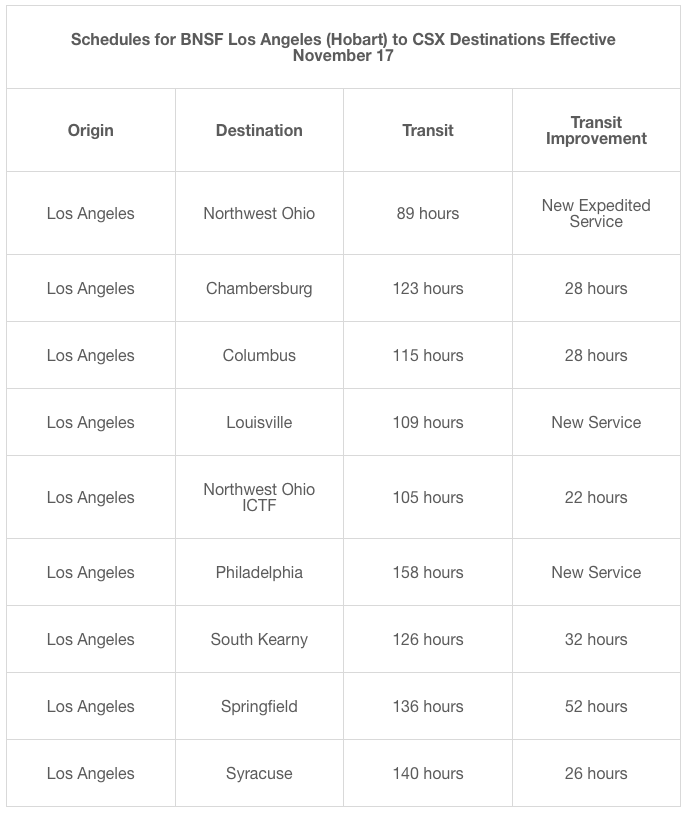The width and height of the screenshot is (686, 813).
Task: Click the schedule table title heading
Action: 343,47
